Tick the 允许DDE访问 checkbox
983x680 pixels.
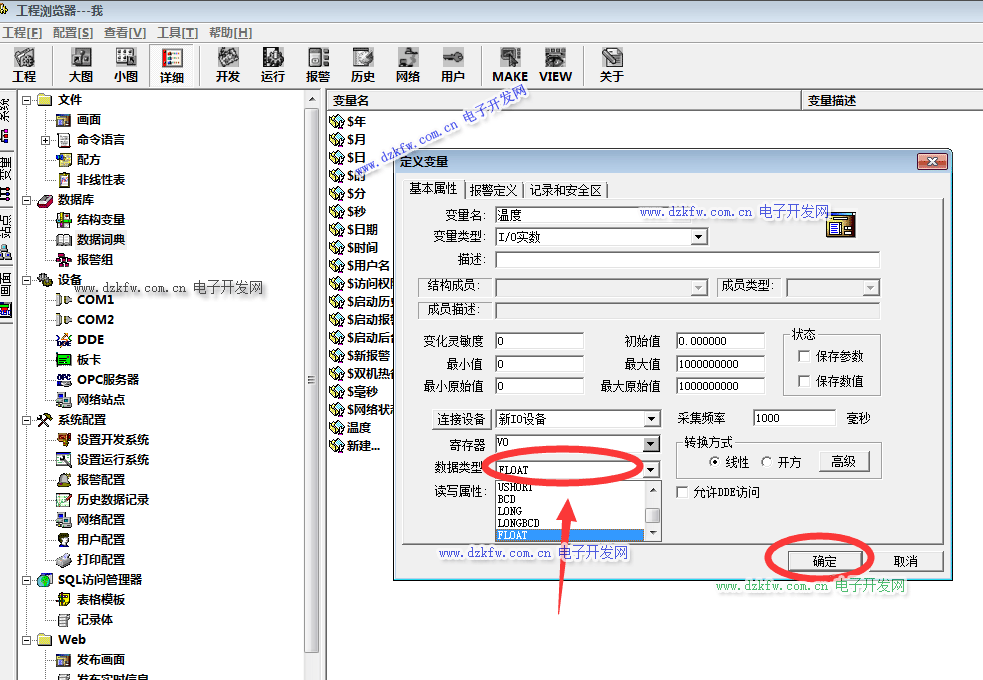pyautogui.click(x=683, y=492)
